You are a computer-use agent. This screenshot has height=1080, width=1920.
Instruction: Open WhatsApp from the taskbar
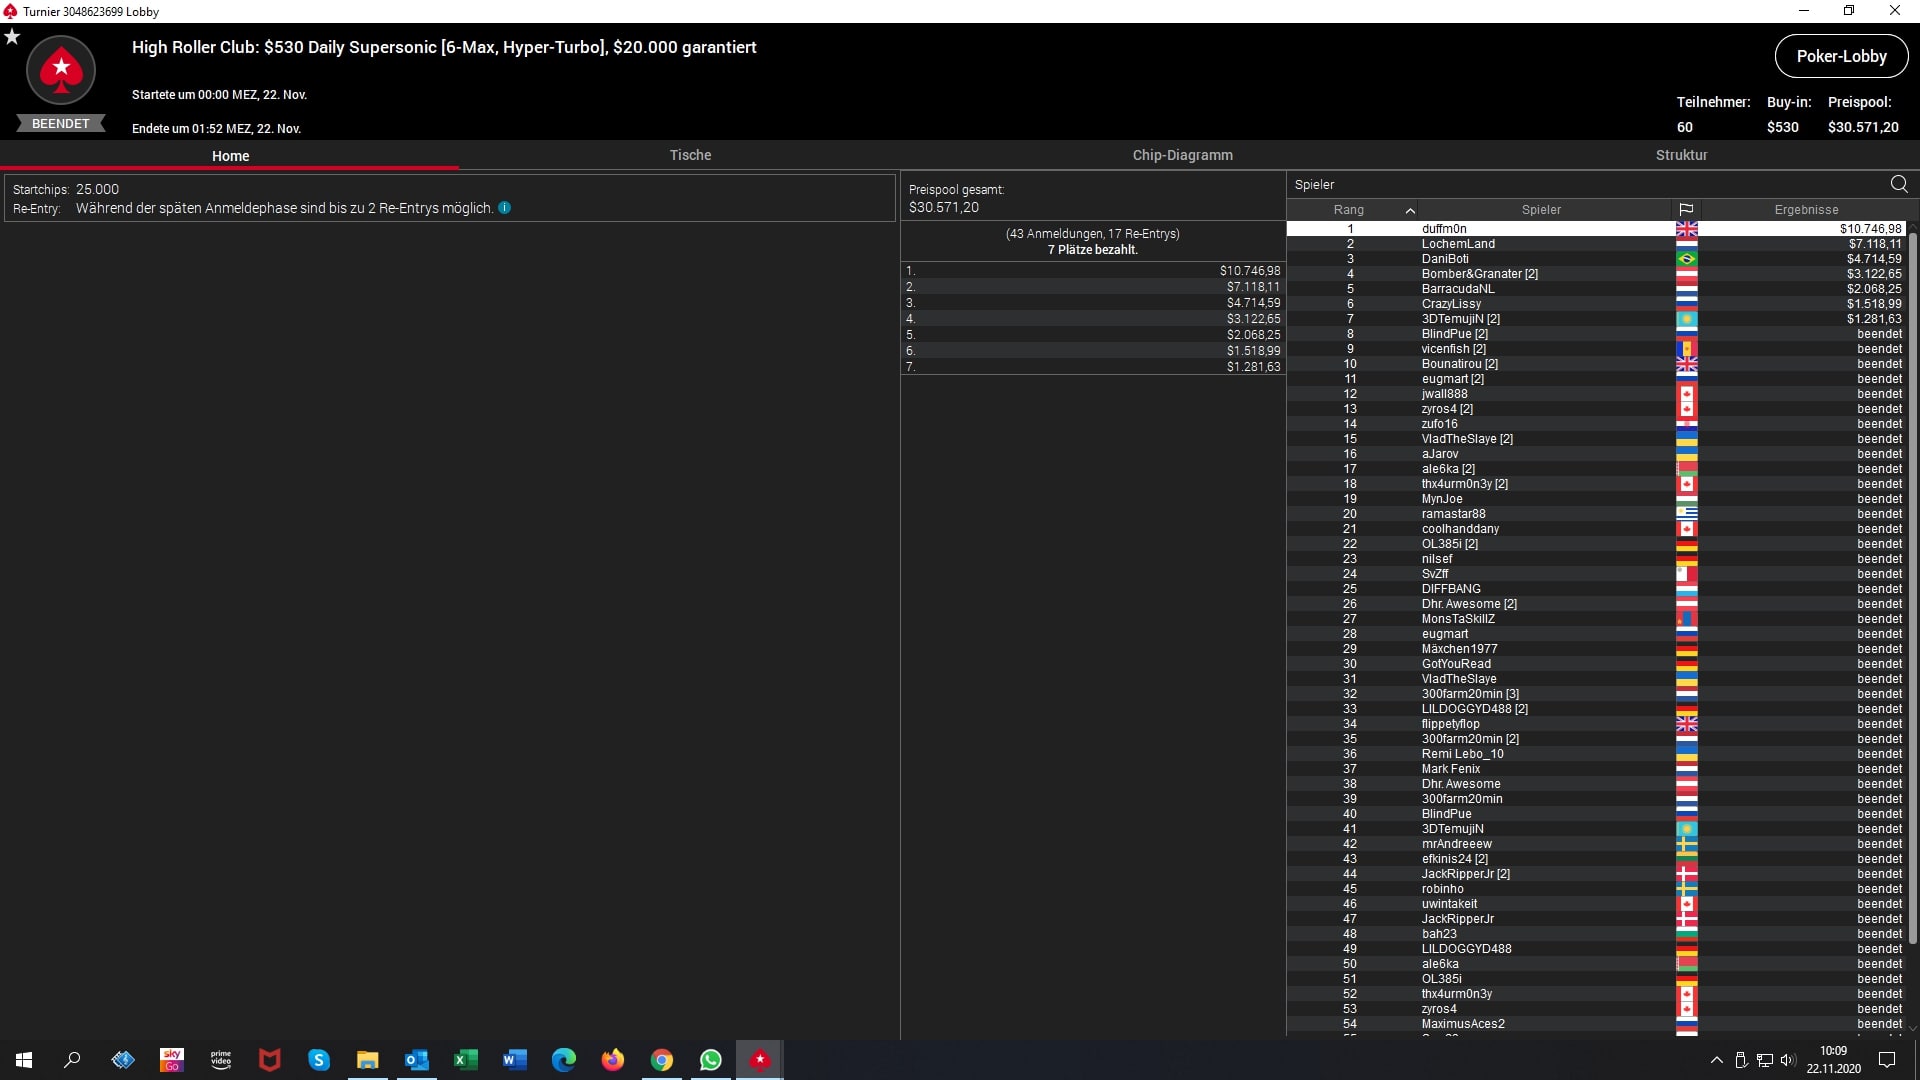click(x=711, y=1060)
